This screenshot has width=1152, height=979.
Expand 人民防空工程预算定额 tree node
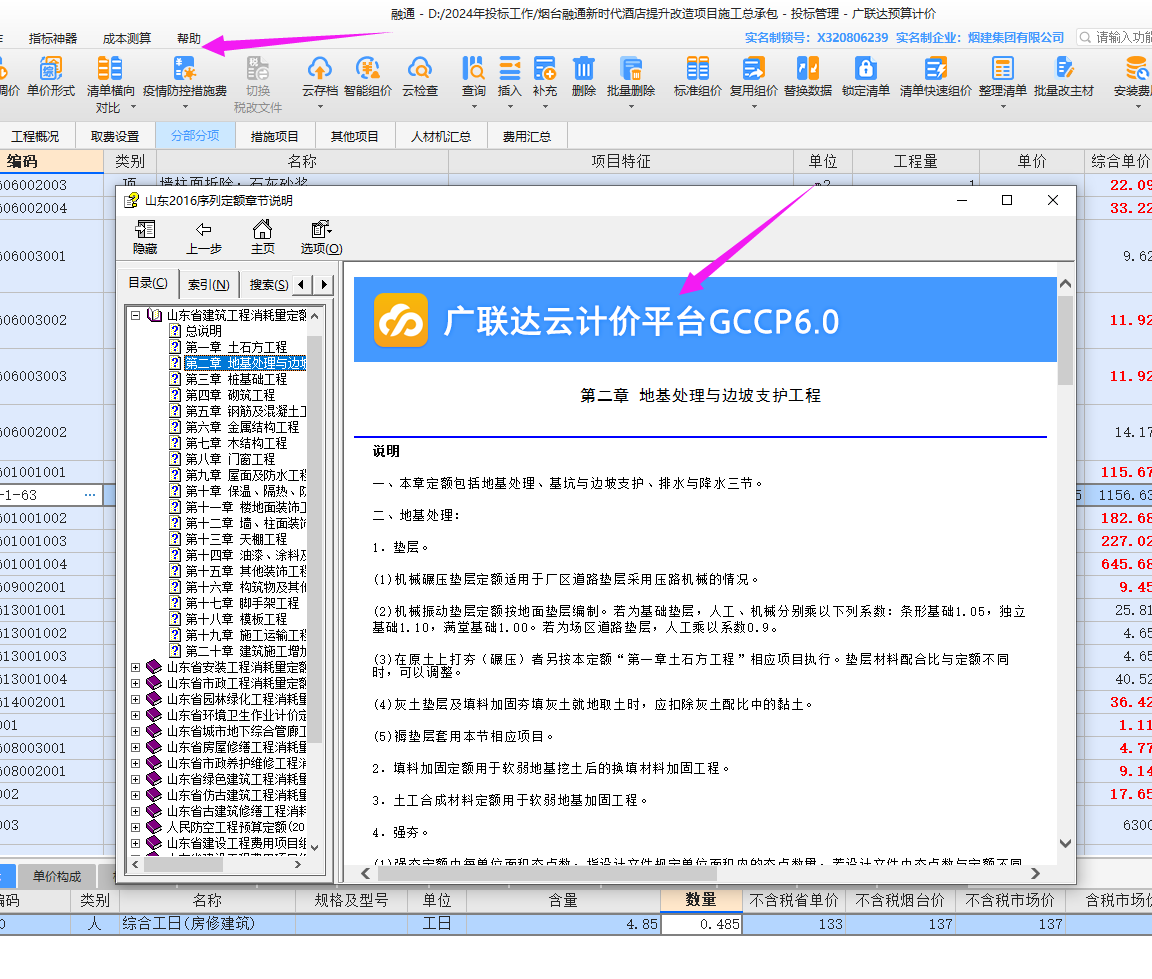click(x=136, y=827)
